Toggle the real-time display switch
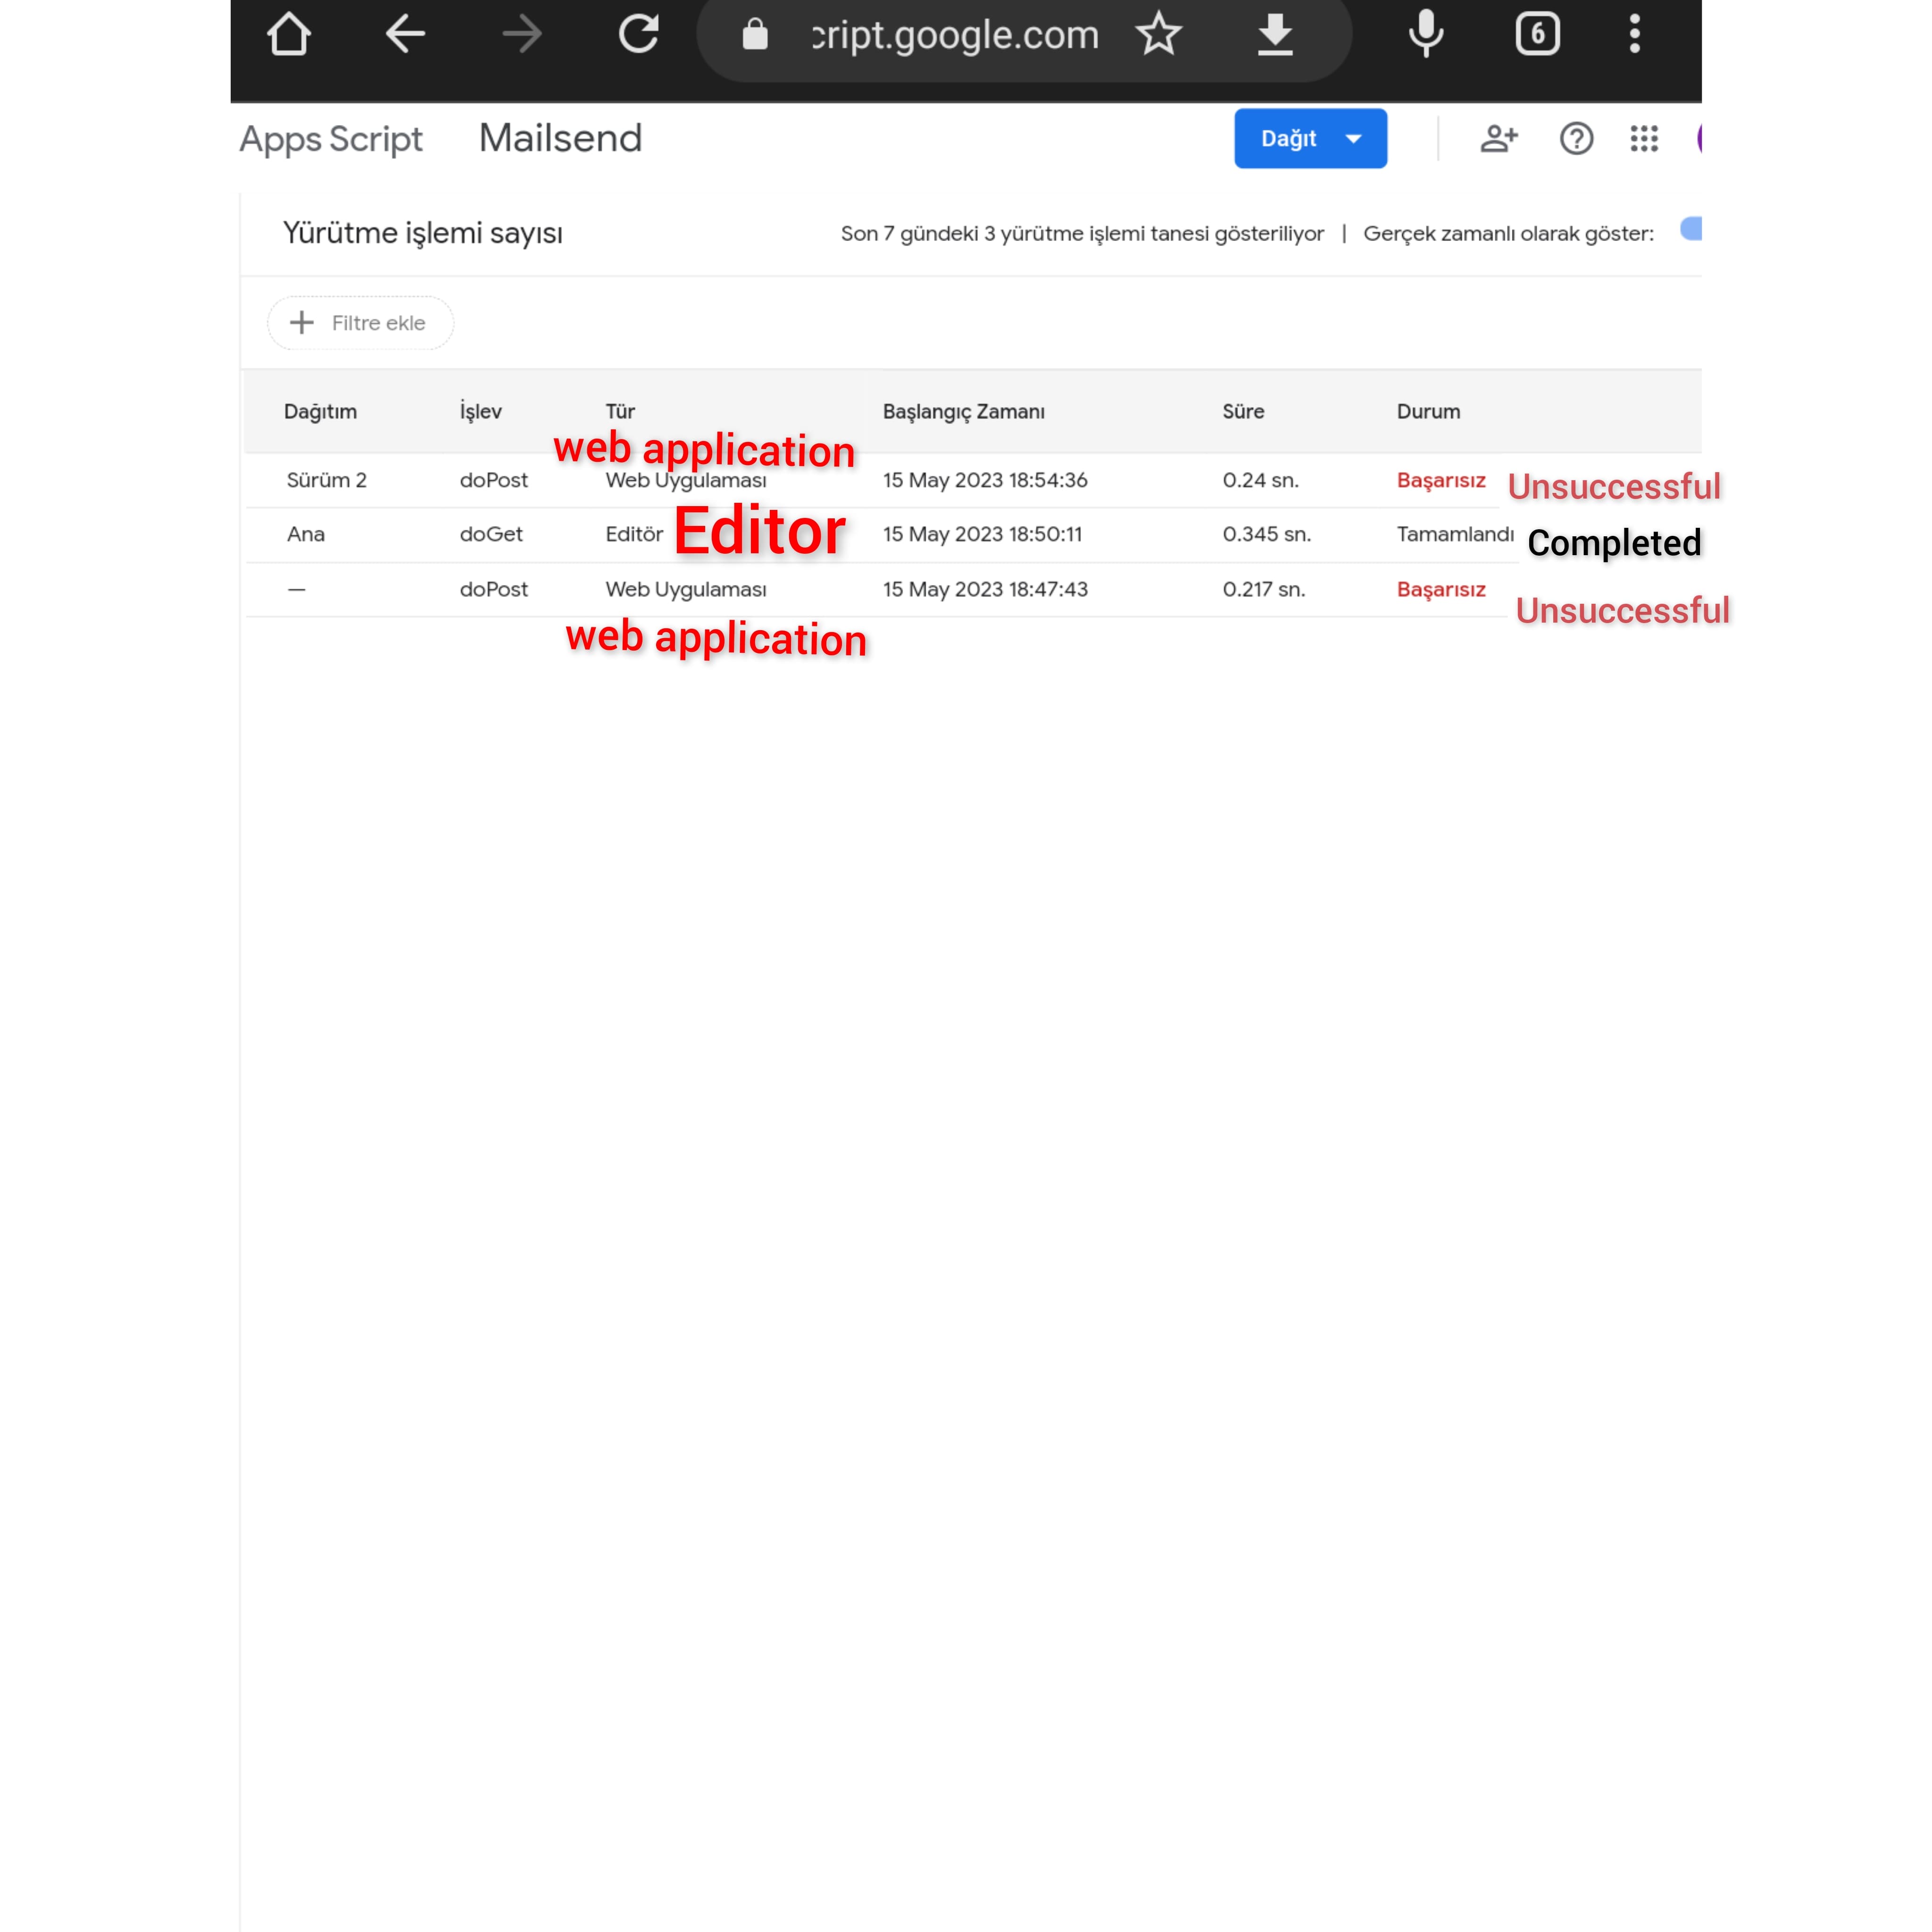 (1690, 229)
